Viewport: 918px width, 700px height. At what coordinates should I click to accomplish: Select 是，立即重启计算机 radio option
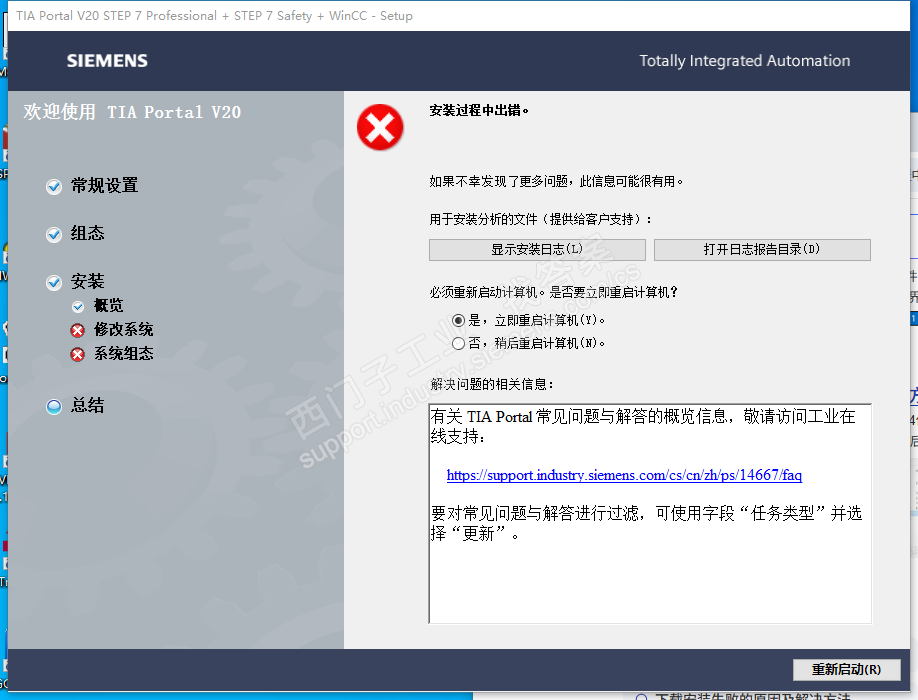(x=458, y=321)
